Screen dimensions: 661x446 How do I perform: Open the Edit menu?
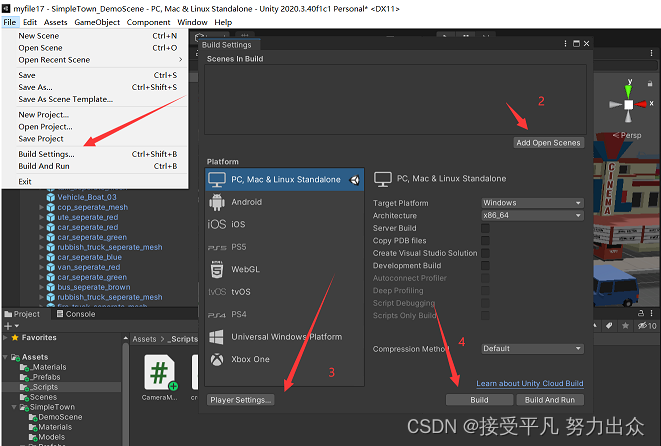tap(30, 22)
